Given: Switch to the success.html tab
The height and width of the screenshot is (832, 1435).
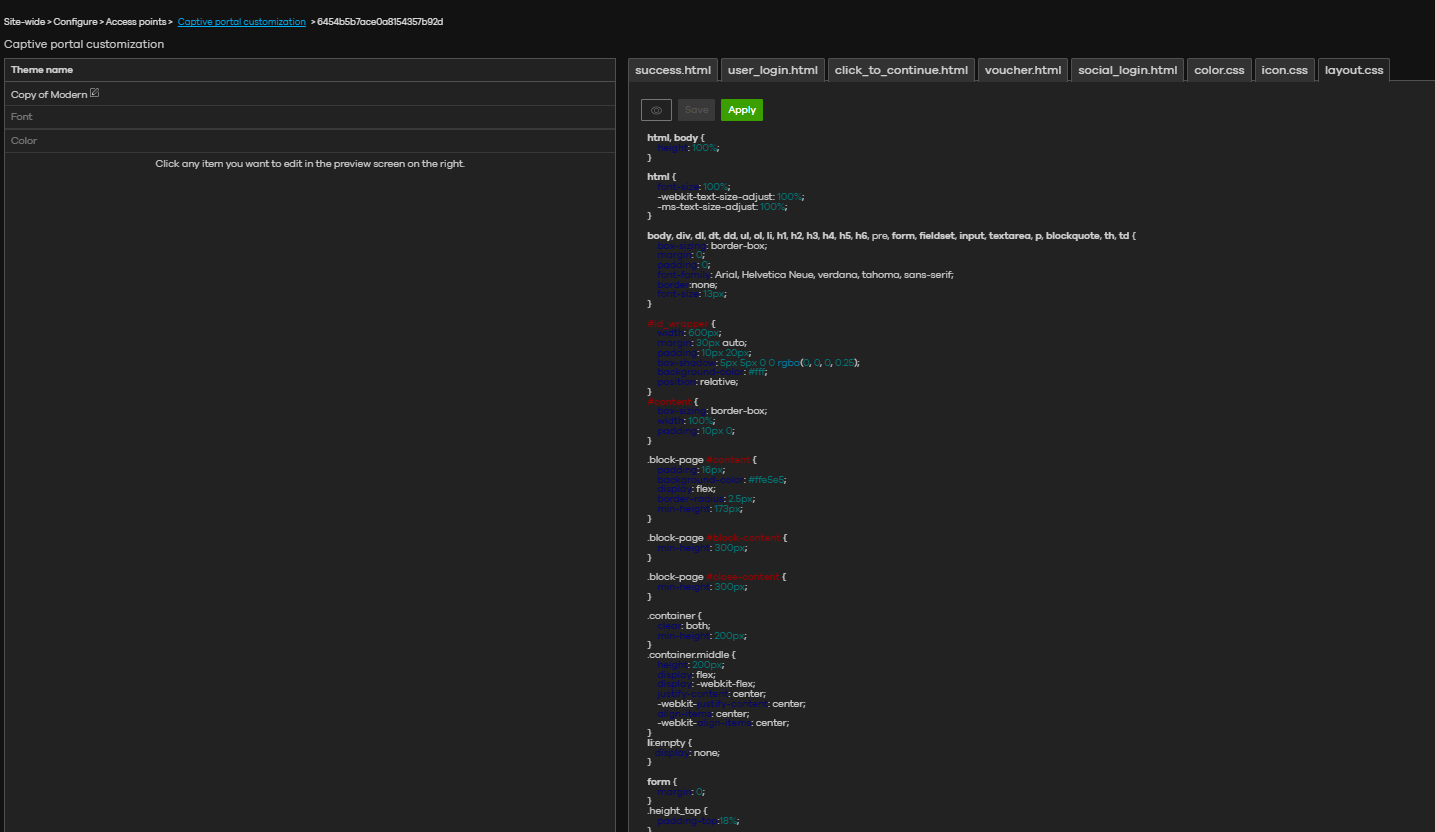Looking at the screenshot, I should (673, 70).
